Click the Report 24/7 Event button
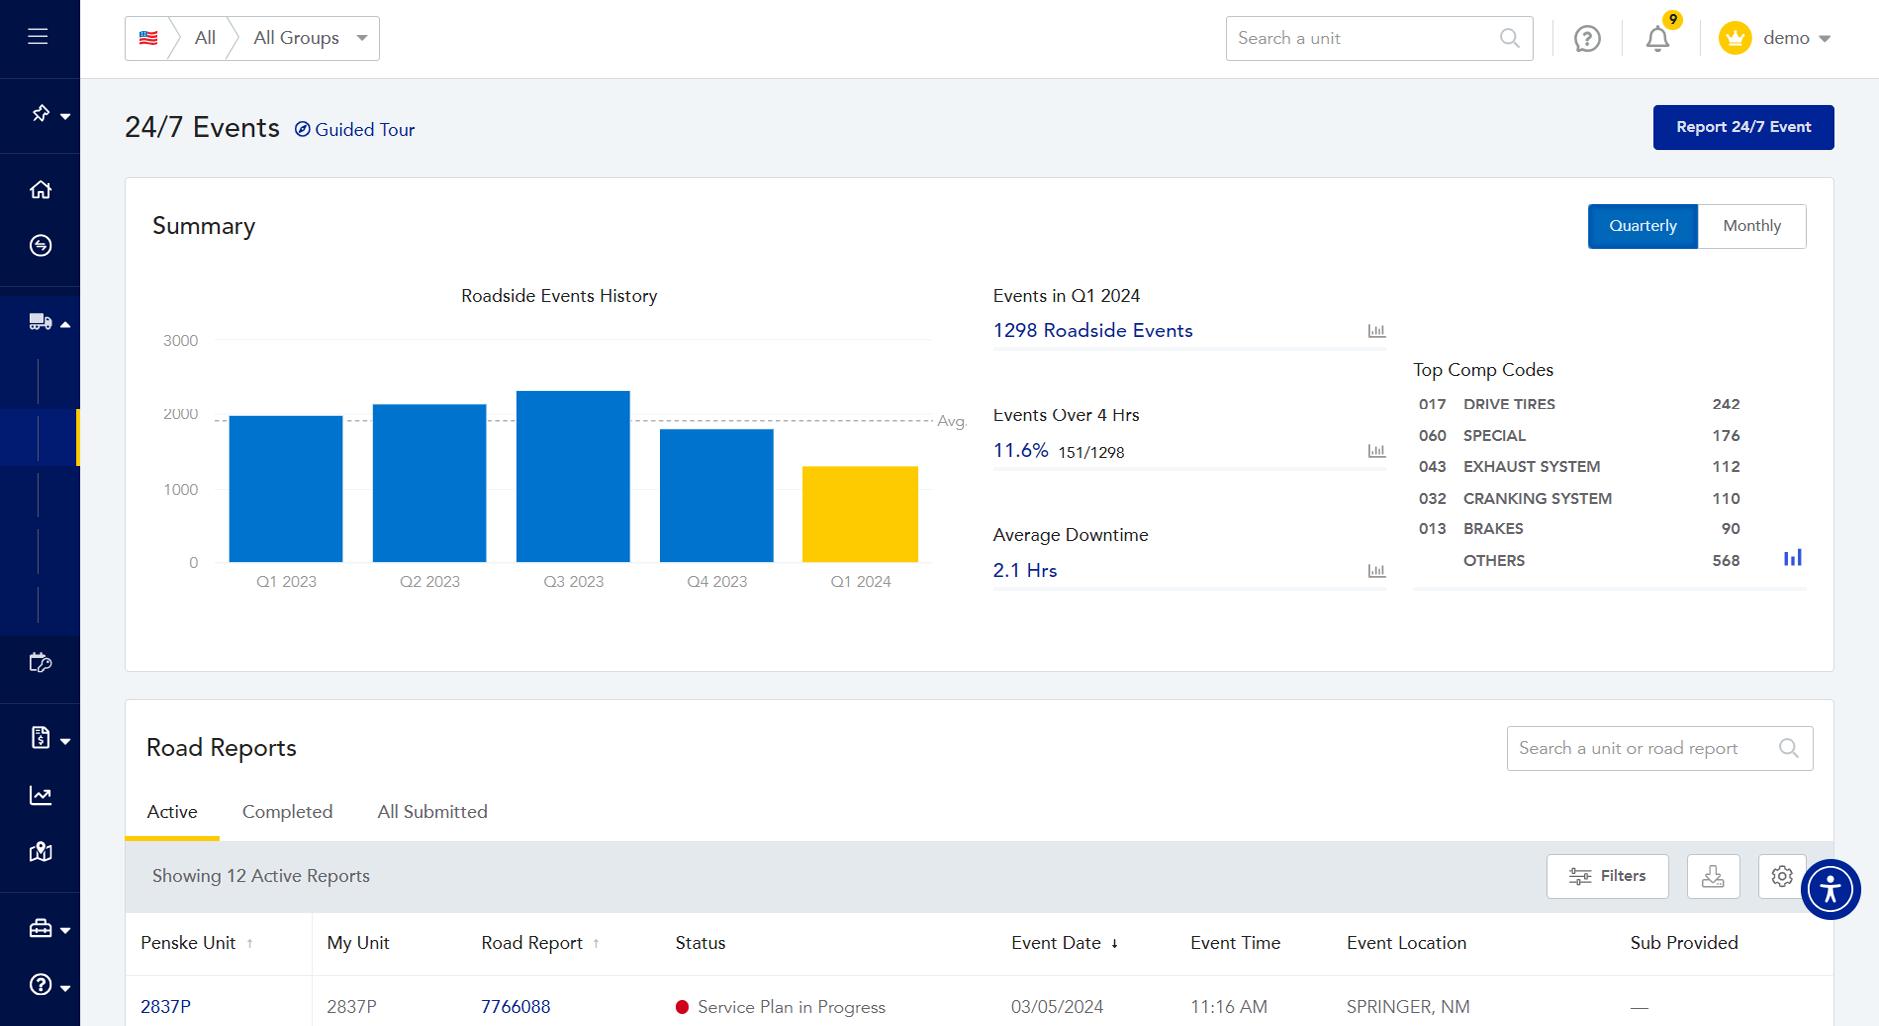The width and height of the screenshot is (1879, 1026). point(1743,127)
